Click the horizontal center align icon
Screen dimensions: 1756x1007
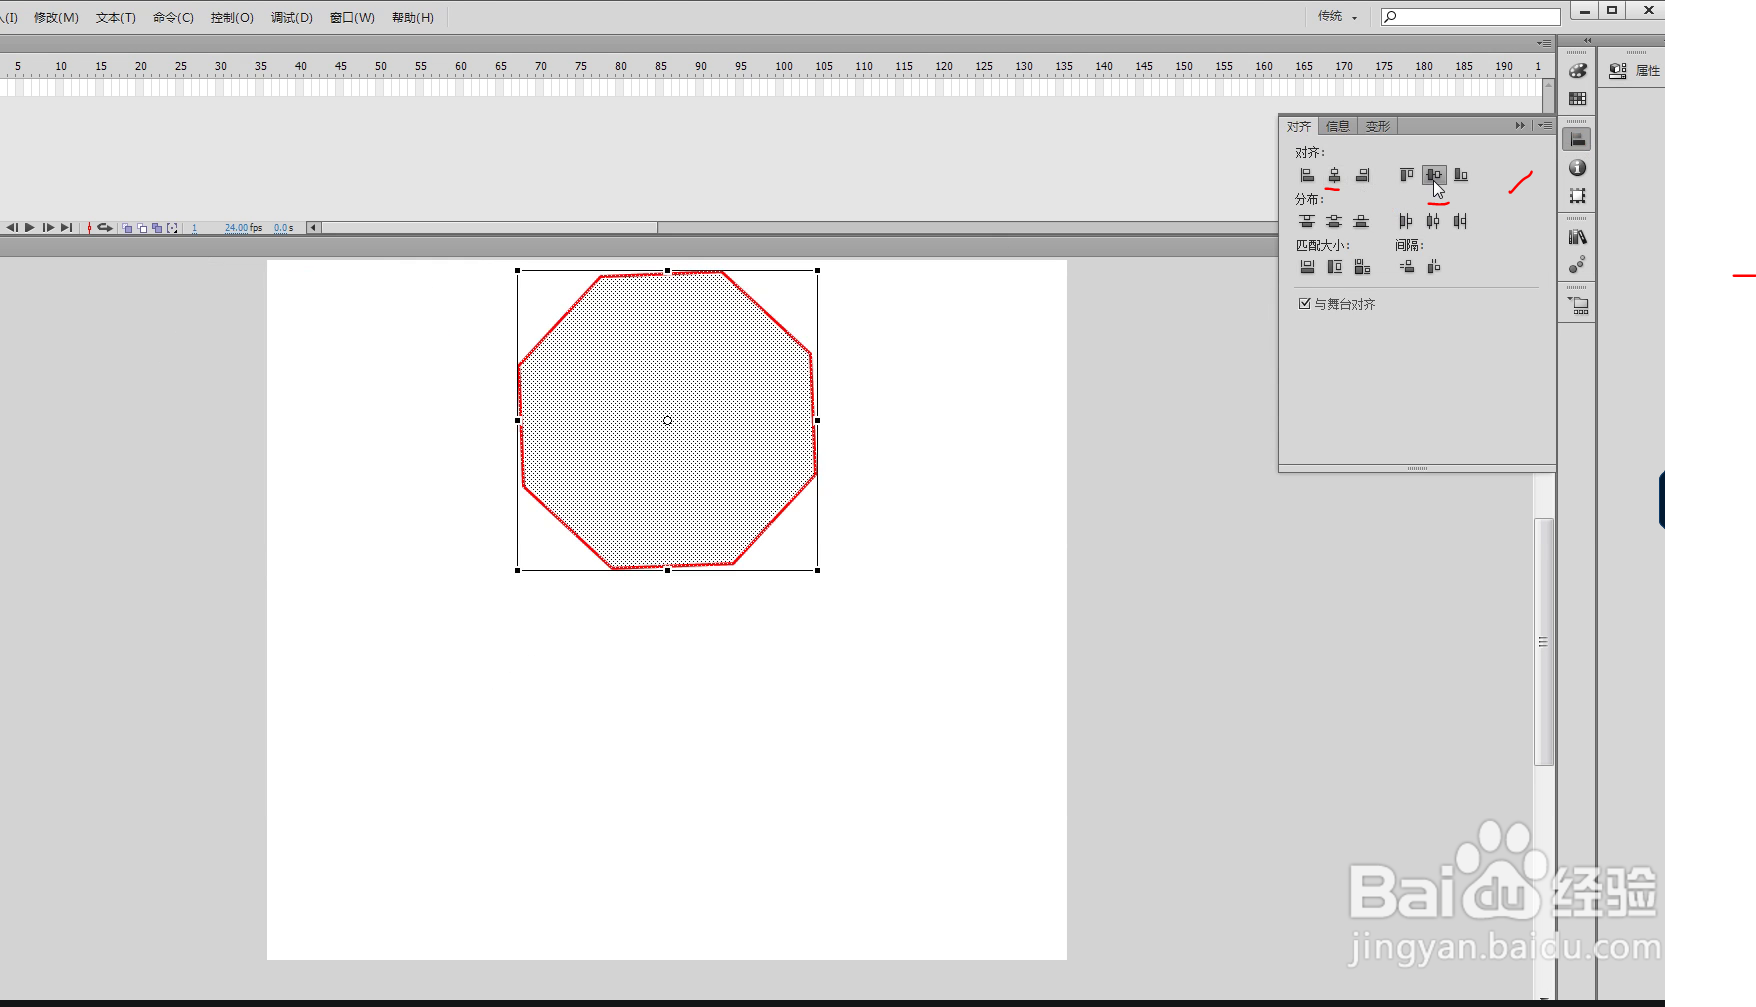[1334, 176]
